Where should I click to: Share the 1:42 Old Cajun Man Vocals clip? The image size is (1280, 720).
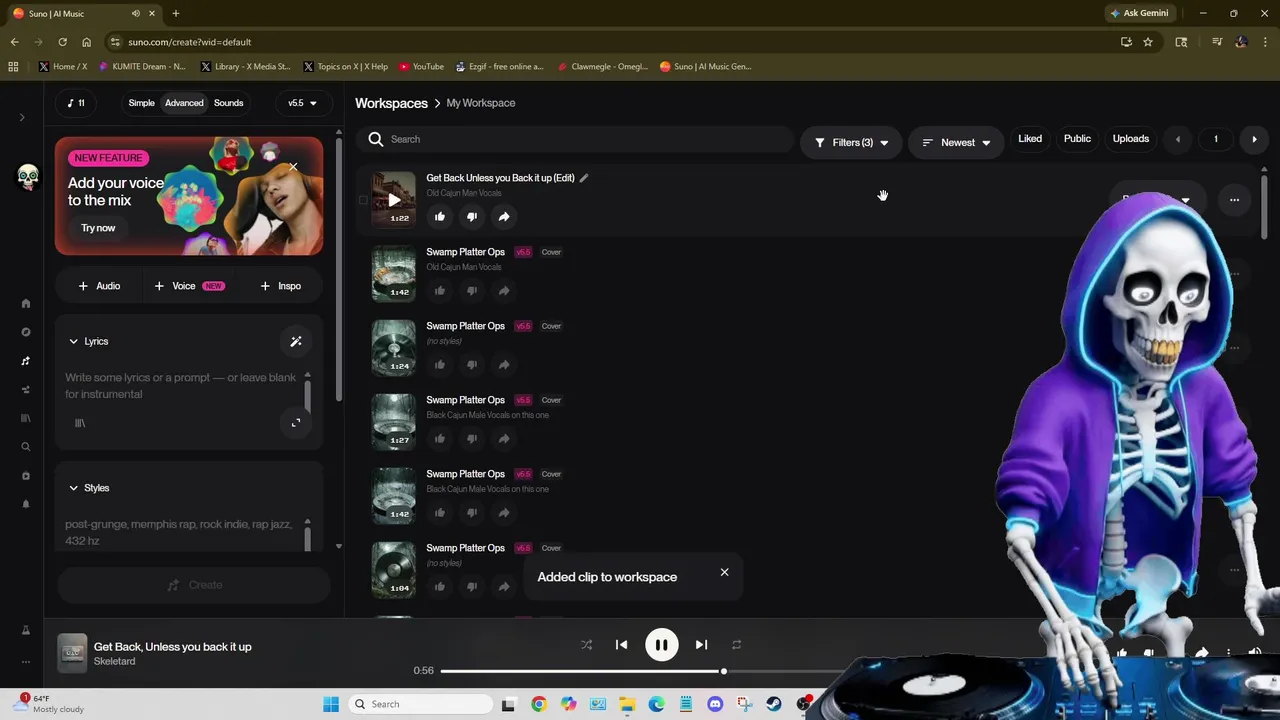tap(504, 290)
